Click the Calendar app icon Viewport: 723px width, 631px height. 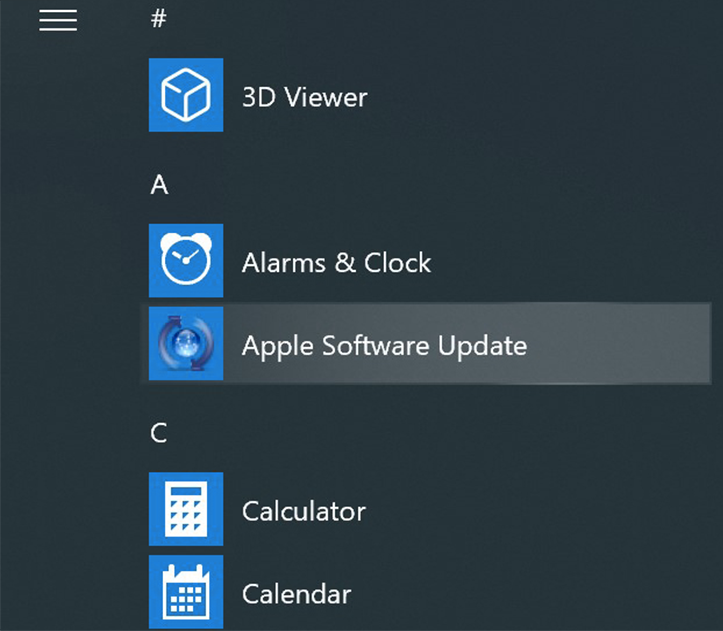(x=186, y=592)
